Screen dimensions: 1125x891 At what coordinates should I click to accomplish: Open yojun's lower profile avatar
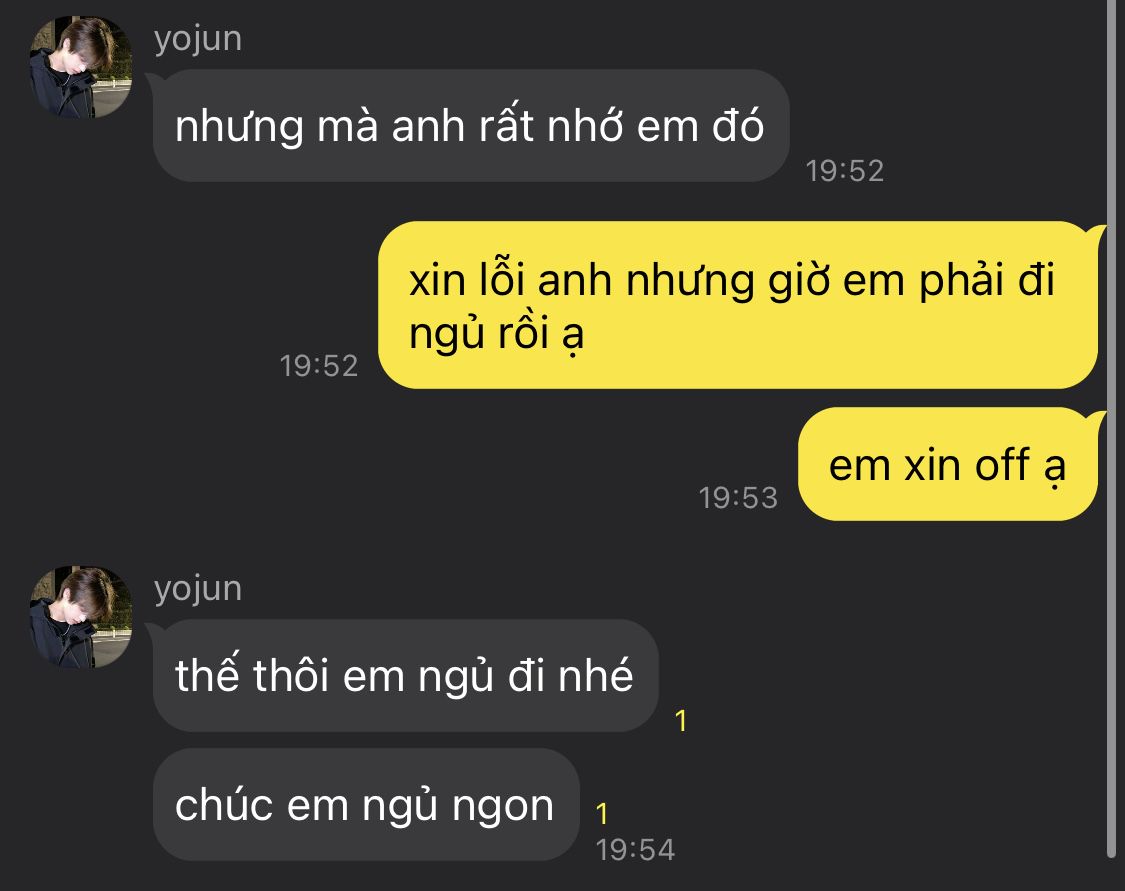point(80,617)
